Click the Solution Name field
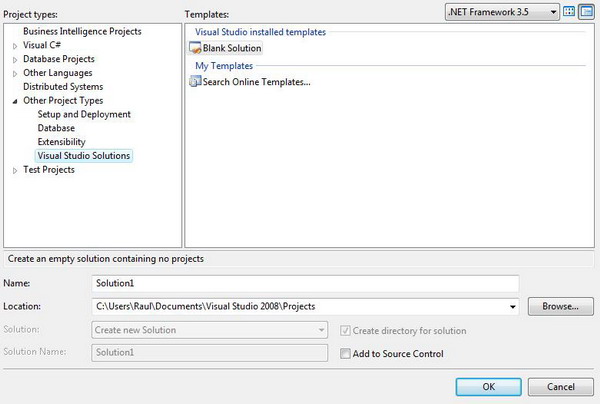The height and width of the screenshot is (404, 600). coord(210,353)
